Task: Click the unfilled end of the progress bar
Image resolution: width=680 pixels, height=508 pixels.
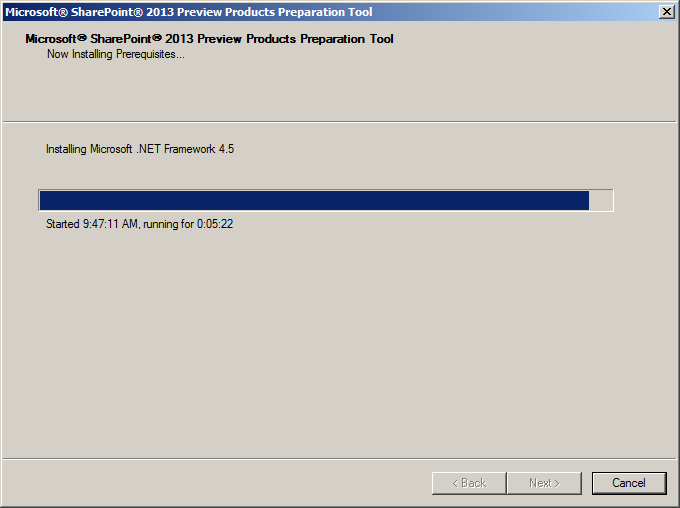Action: coord(601,201)
